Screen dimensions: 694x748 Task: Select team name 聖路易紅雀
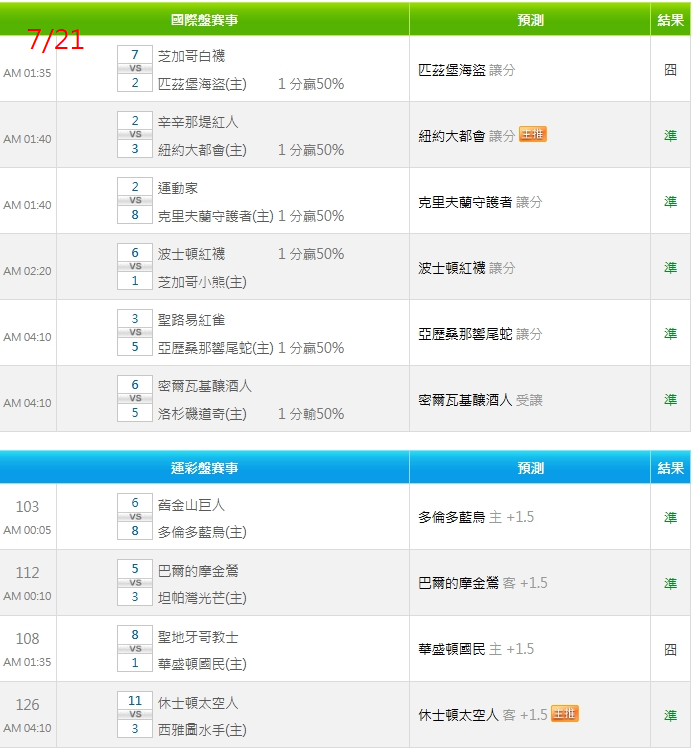pyautogui.click(x=191, y=320)
